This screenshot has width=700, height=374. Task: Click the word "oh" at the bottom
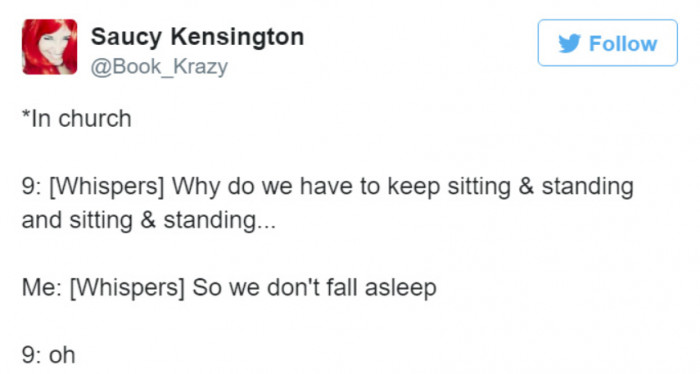pyautogui.click(x=62, y=355)
